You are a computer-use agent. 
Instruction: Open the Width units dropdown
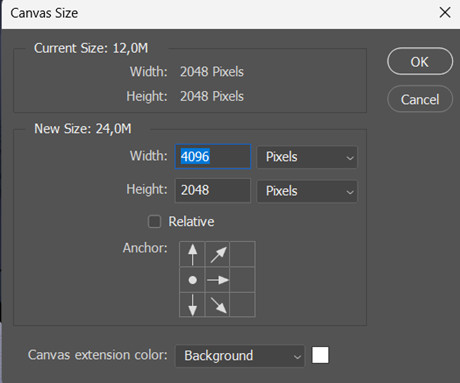click(x=307, y=157)
